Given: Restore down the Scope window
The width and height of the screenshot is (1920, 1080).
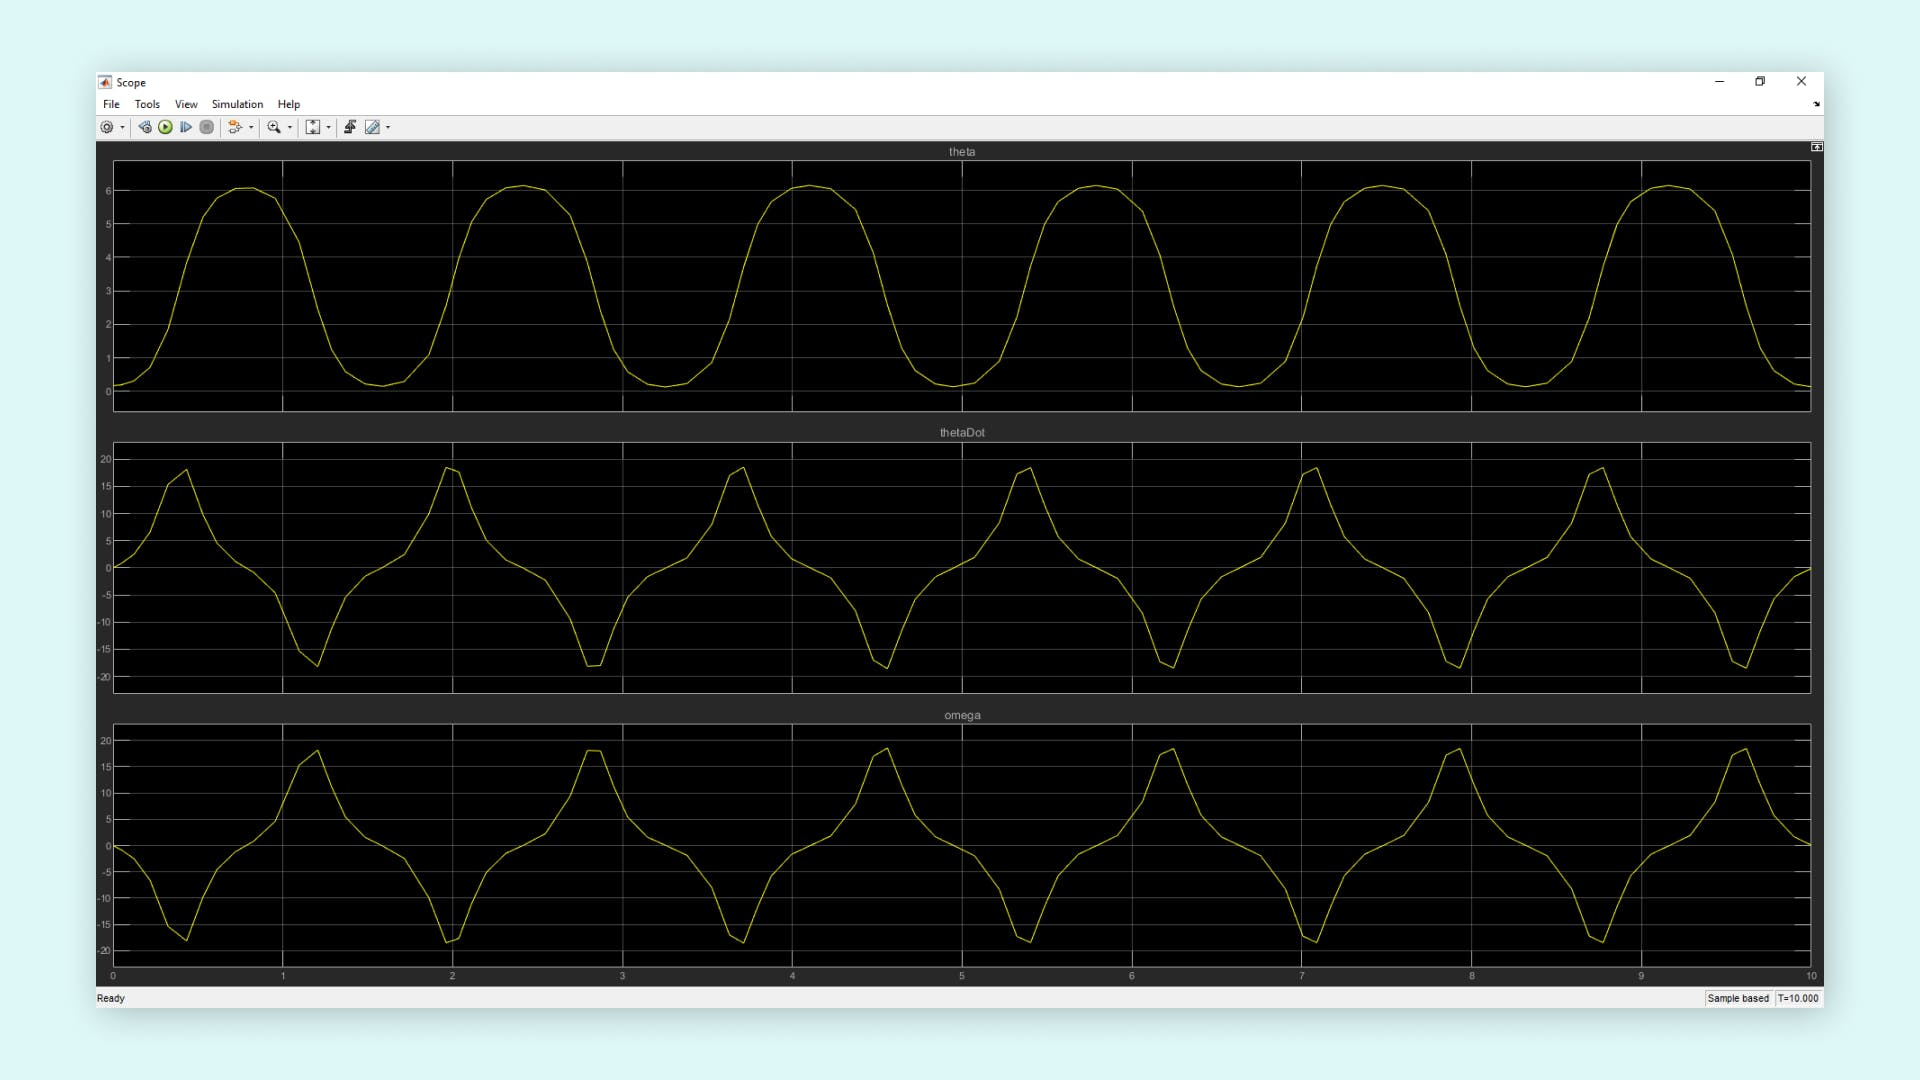Looking at the screenshot, I should [1760, 82].
